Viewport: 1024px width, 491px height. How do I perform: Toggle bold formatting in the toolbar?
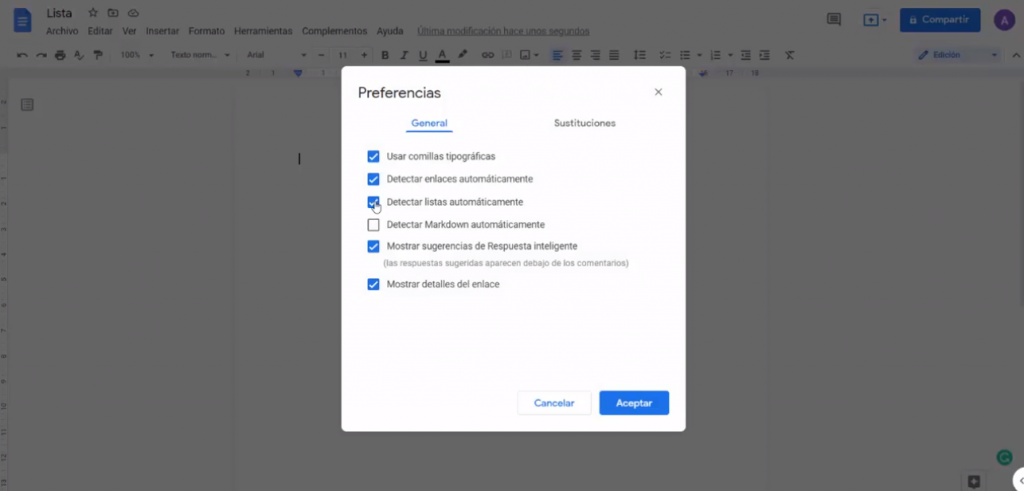click(x=385, y=55)
